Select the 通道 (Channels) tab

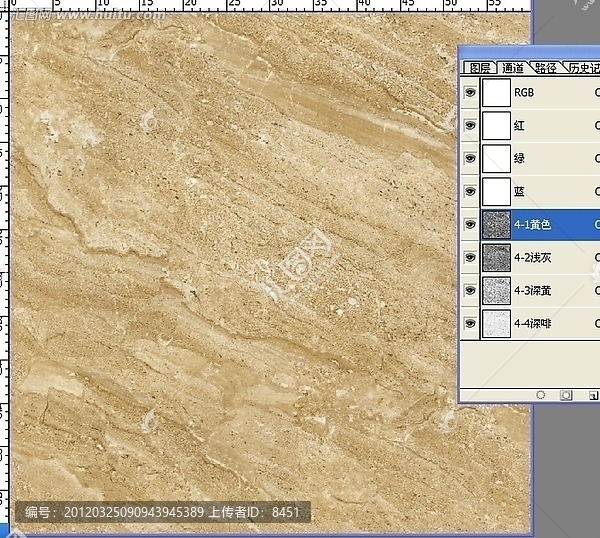pos(513,68)
